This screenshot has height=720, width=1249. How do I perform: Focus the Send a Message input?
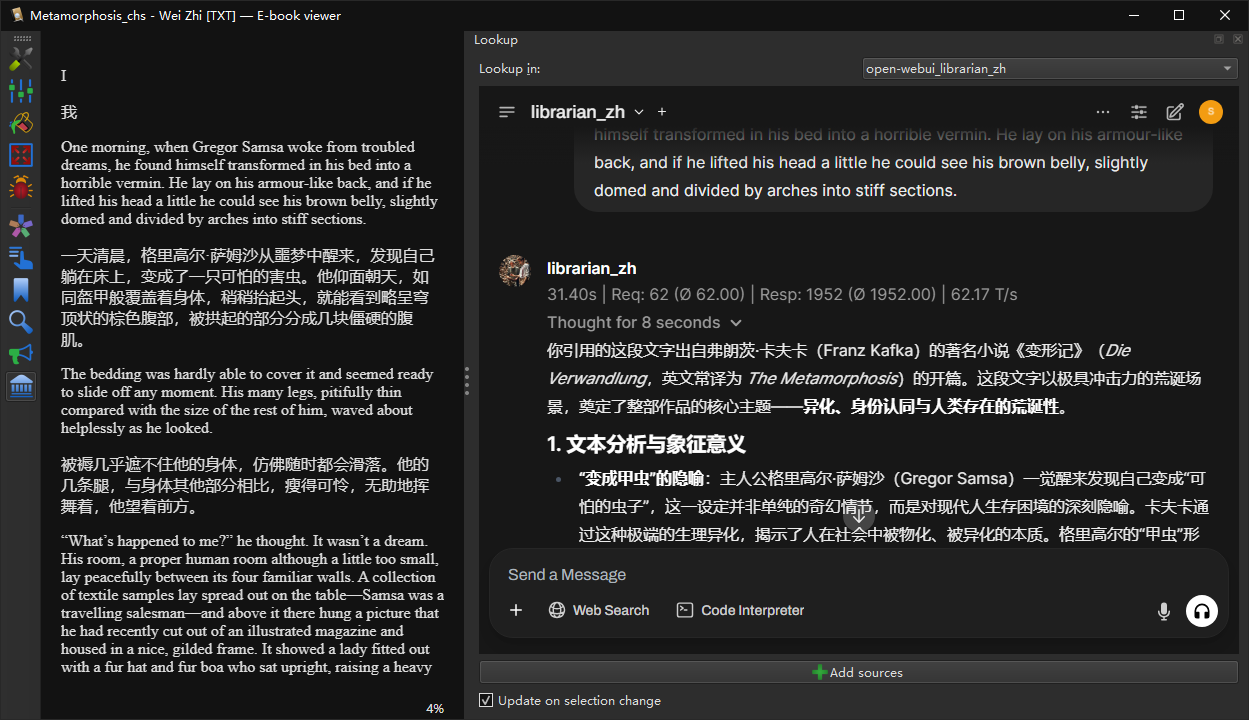pyautogui.click(x=858, y=574)
